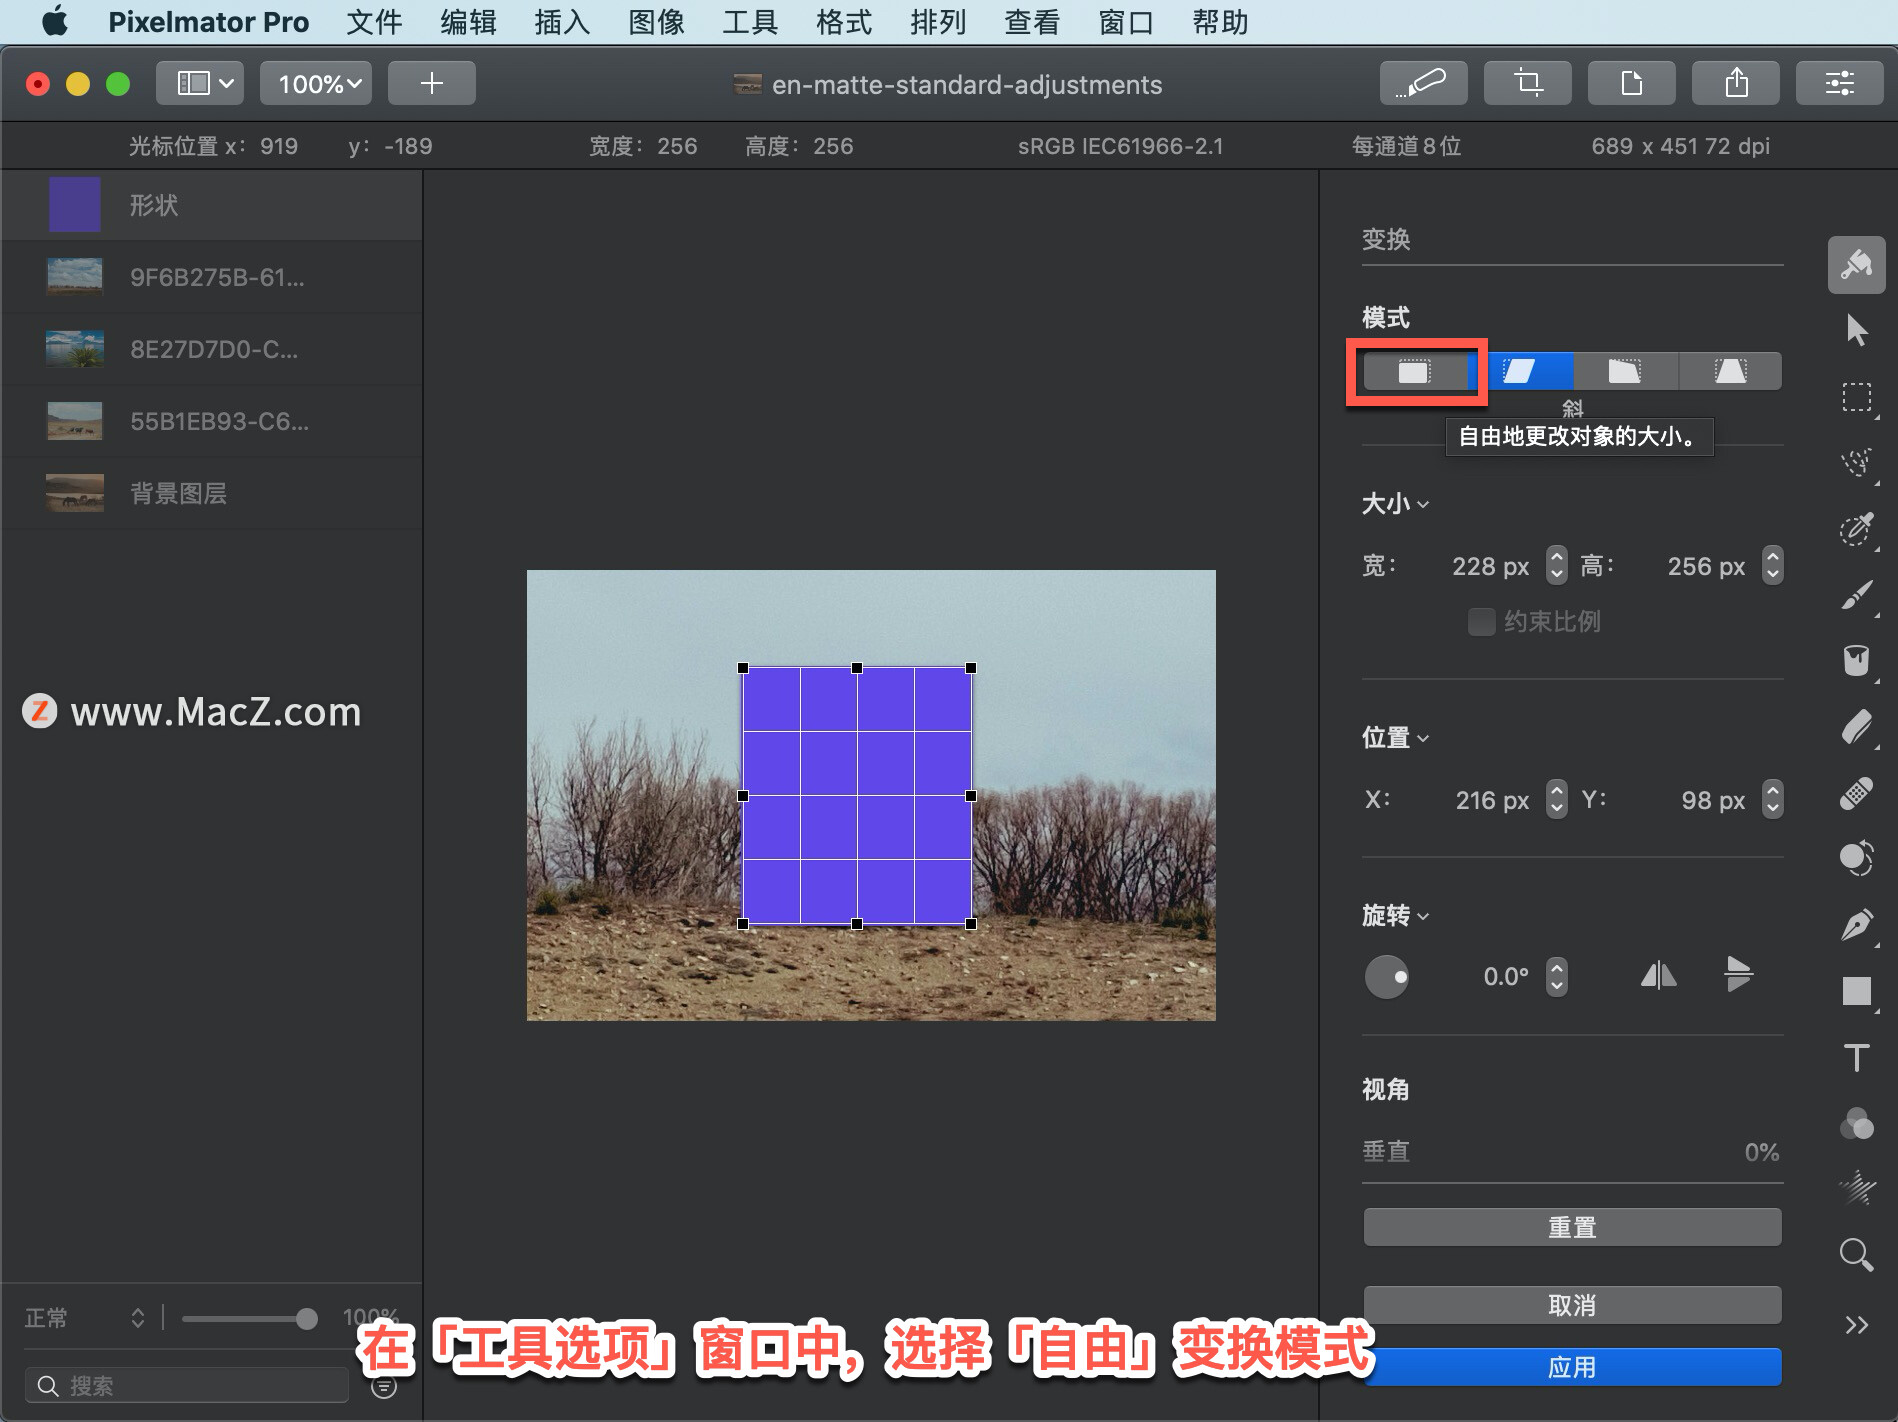The width and height of the screenshot is (1898, 1422).
Task: Select the Repair bandage tool
Action: point(1857,793)
